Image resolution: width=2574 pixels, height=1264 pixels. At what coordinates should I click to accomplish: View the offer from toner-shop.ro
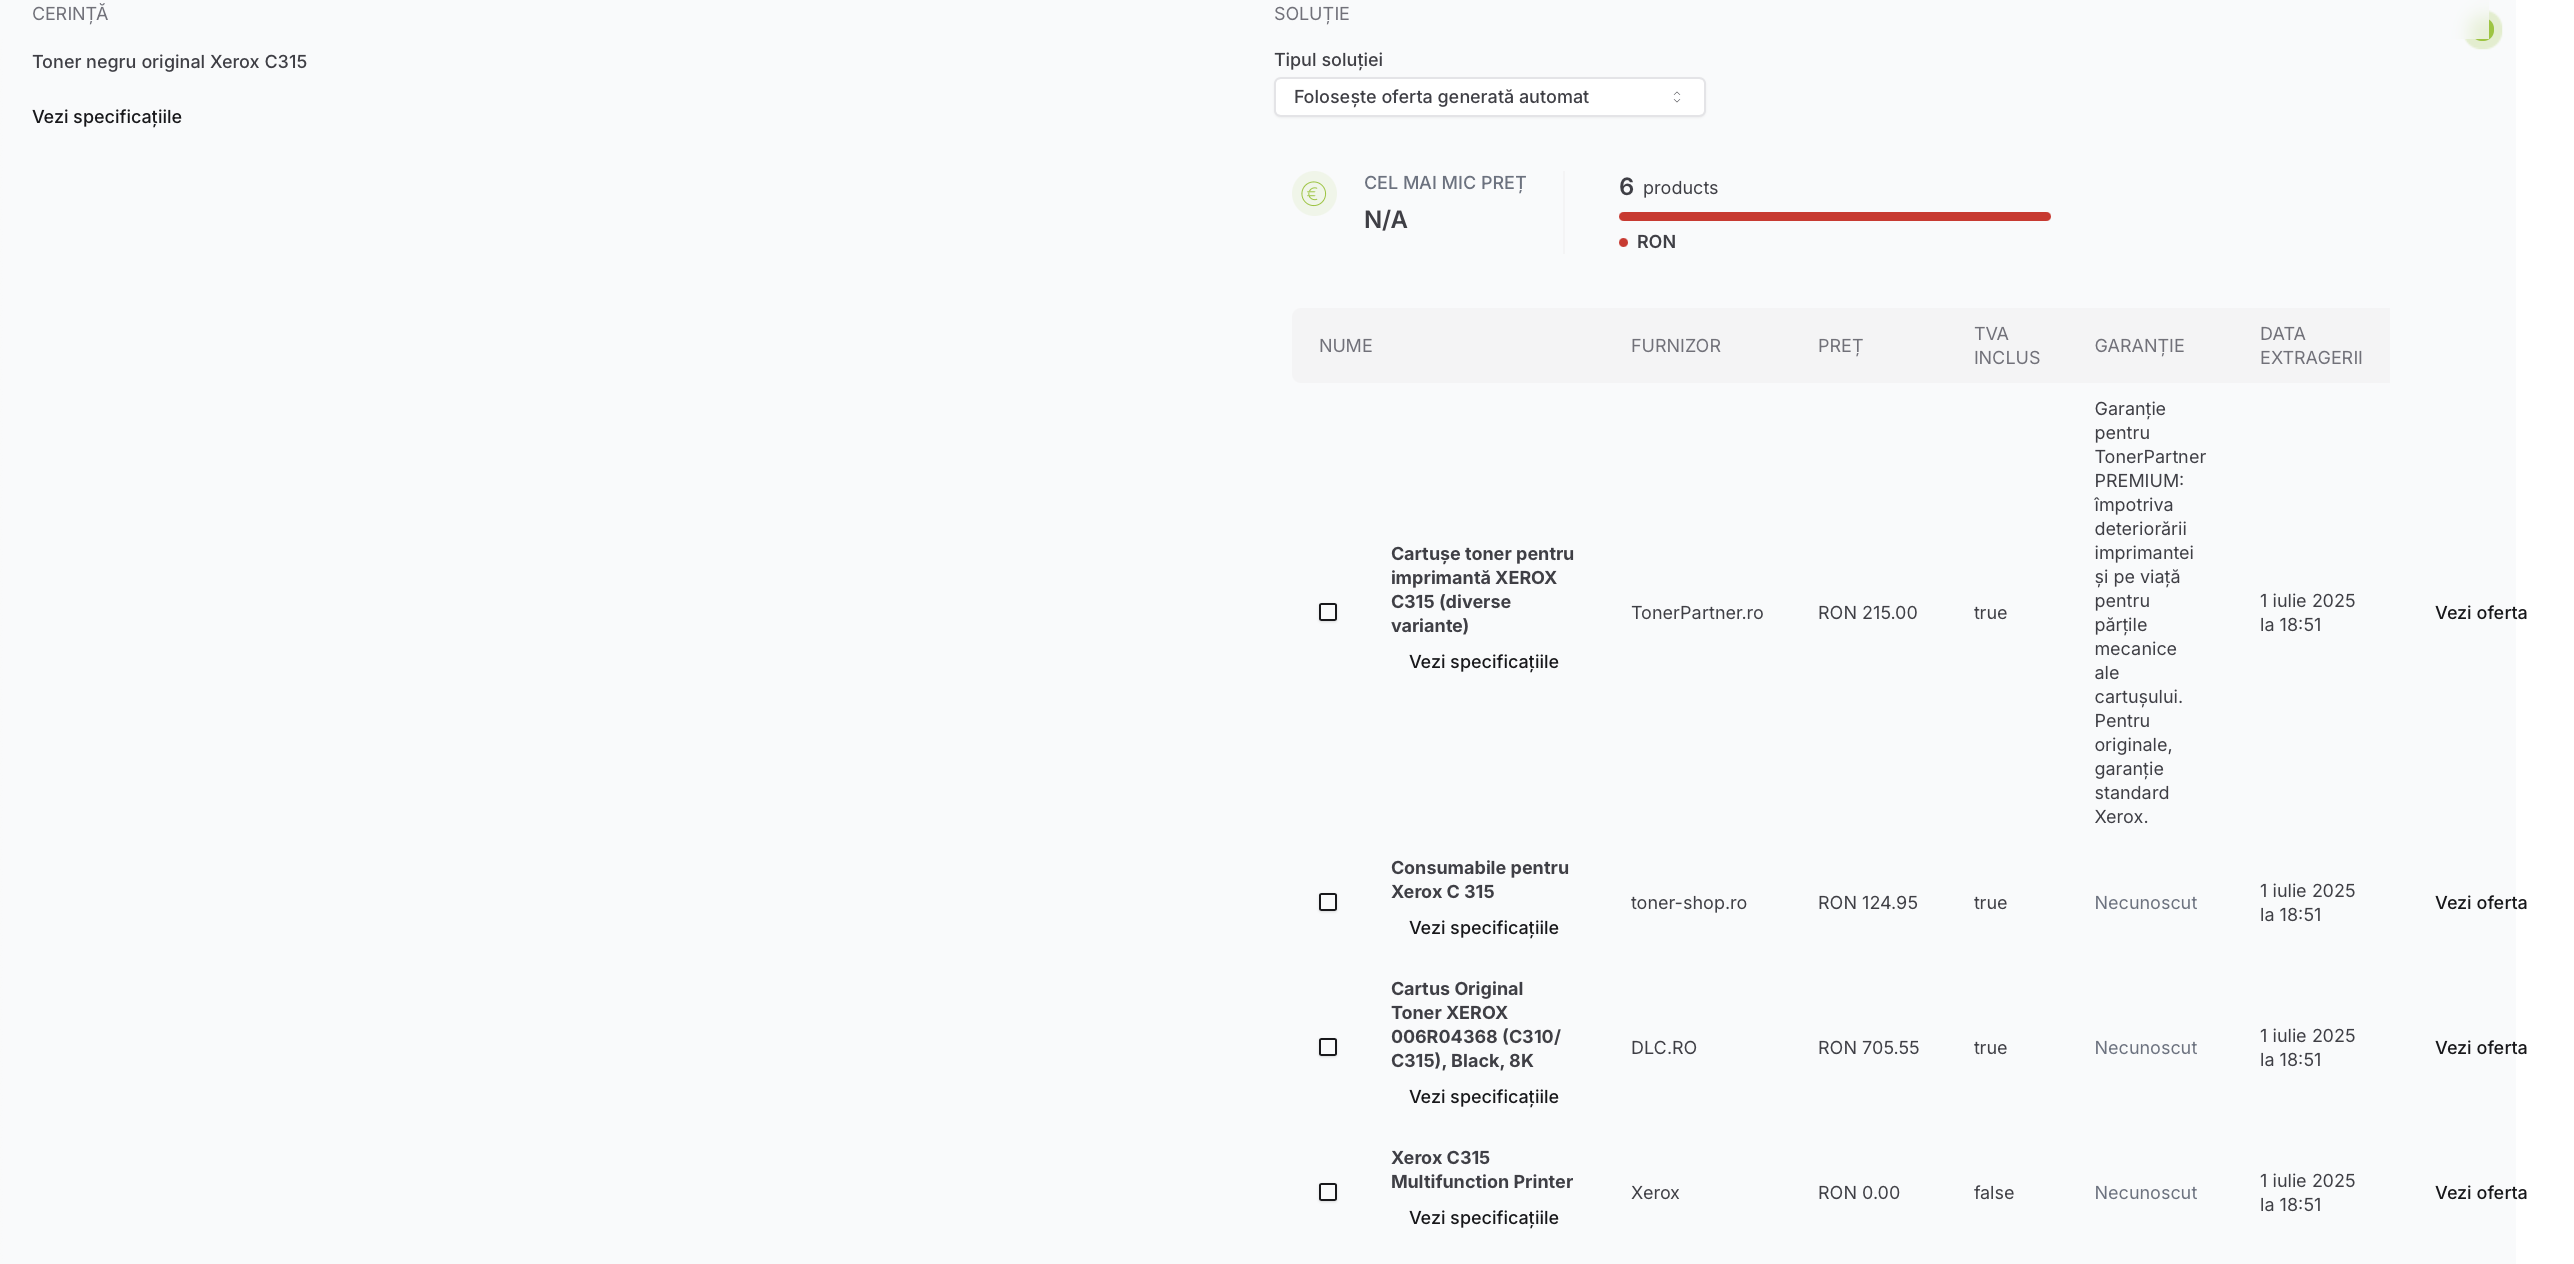click(2480, 903)
